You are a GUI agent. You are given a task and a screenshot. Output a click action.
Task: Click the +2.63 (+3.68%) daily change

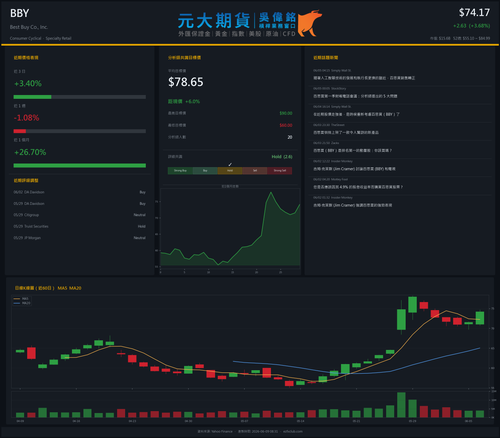(471, 26)
